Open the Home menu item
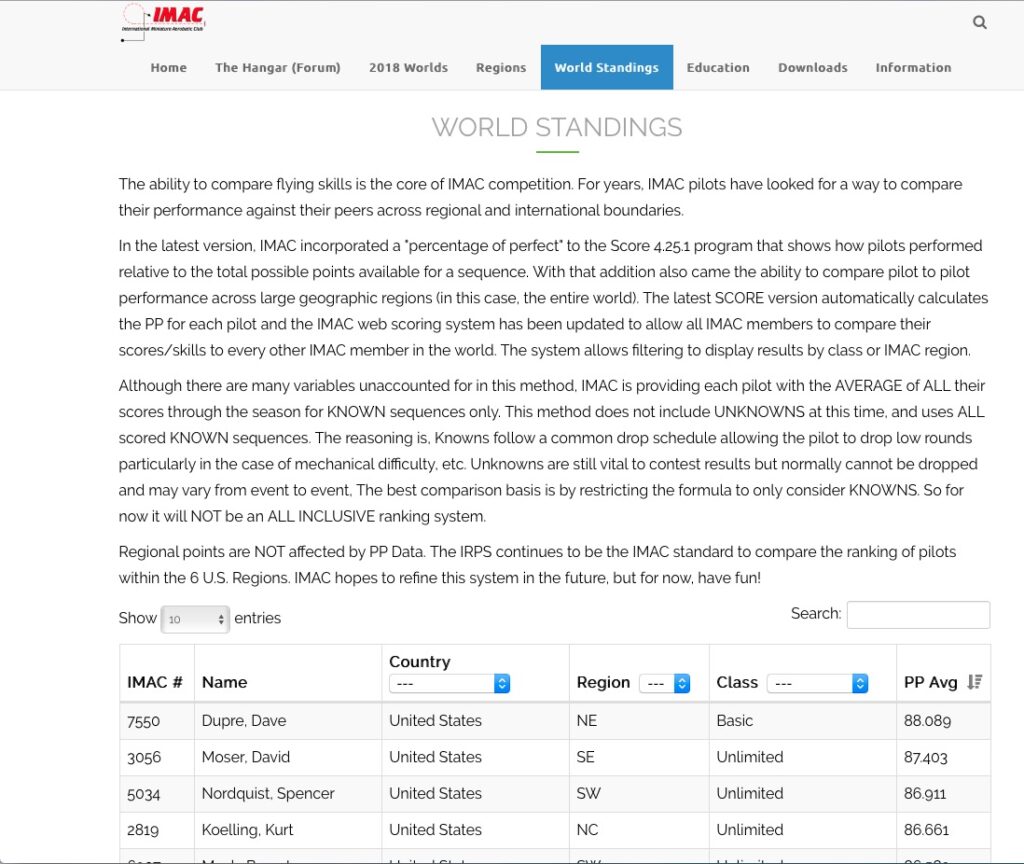The width and height of the screenshot is (1024, 864). coord(168,67)
